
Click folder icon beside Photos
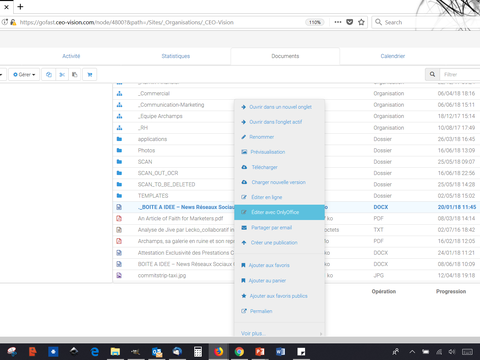pyautogui.click(x=119, y=150)
